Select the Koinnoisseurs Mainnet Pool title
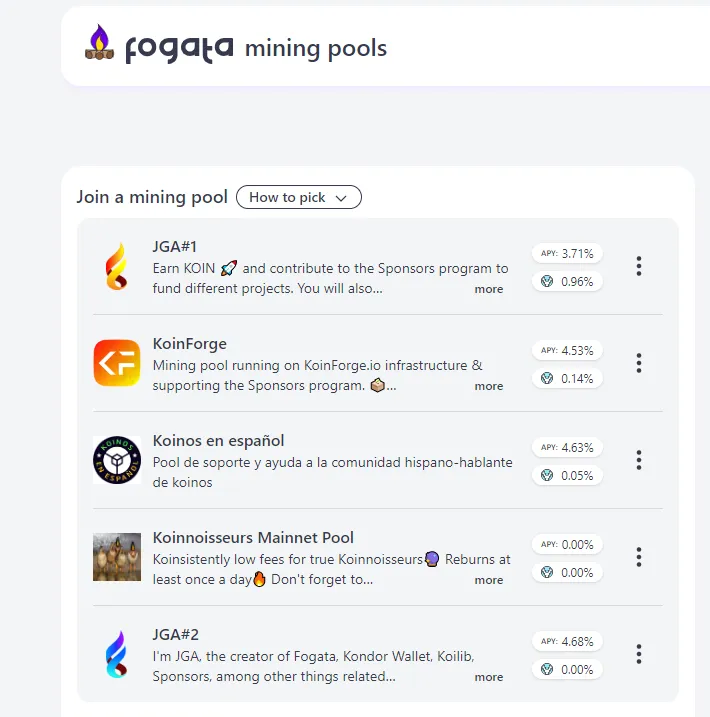The image size is (710, 717). [x=253, y=538]
